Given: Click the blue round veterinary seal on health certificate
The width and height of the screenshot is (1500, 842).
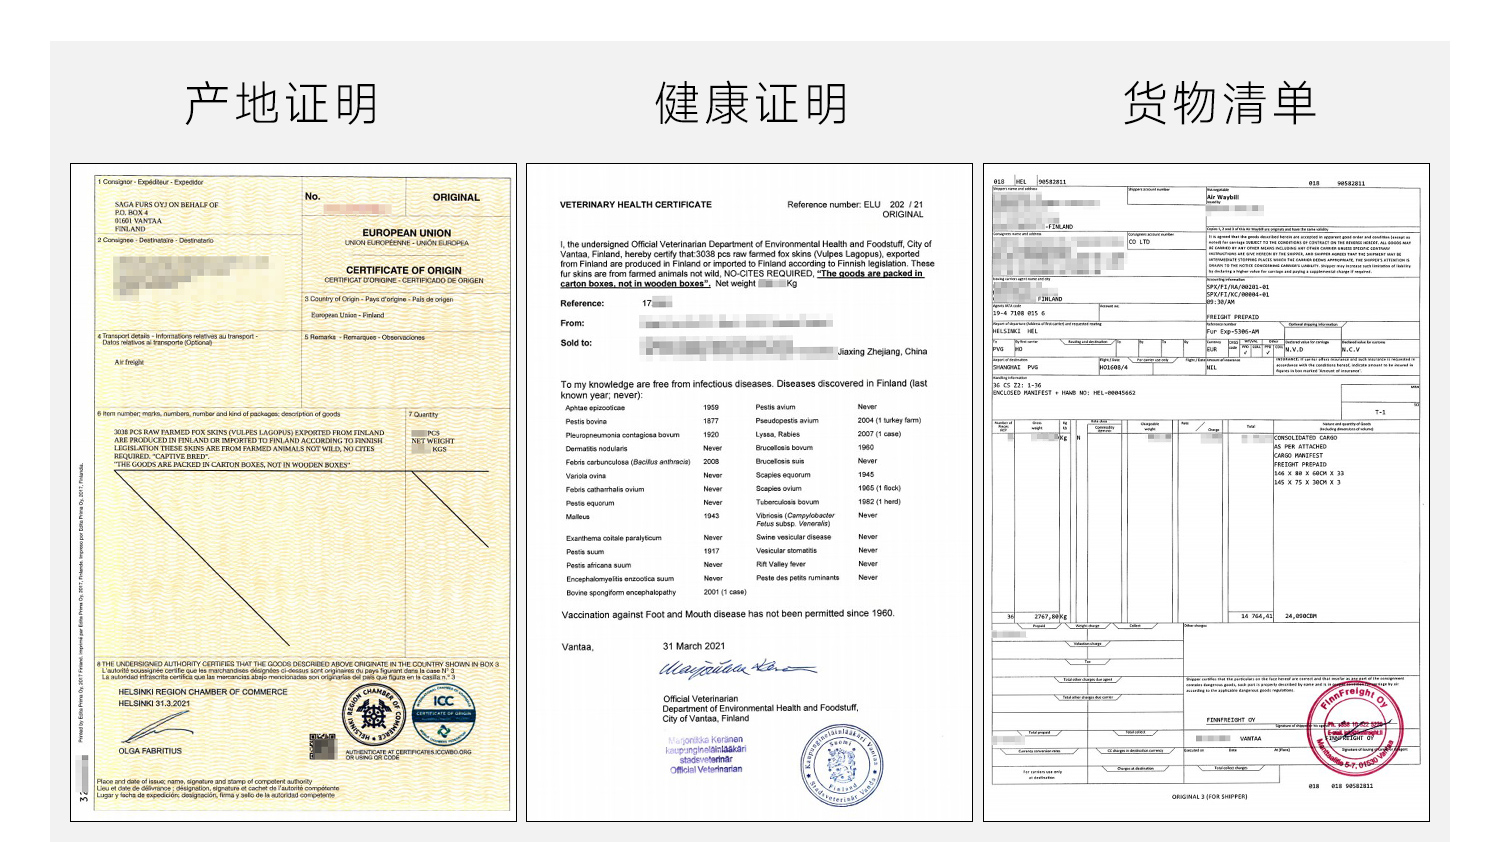Looking at the screenshot, I should click(842, 766).
